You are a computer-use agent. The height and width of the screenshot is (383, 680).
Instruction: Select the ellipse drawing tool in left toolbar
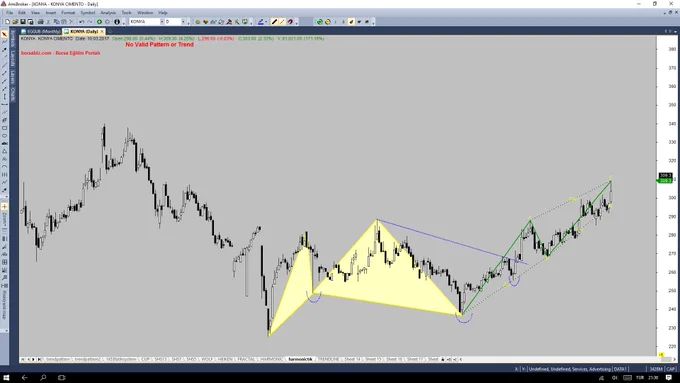[4, 136]
